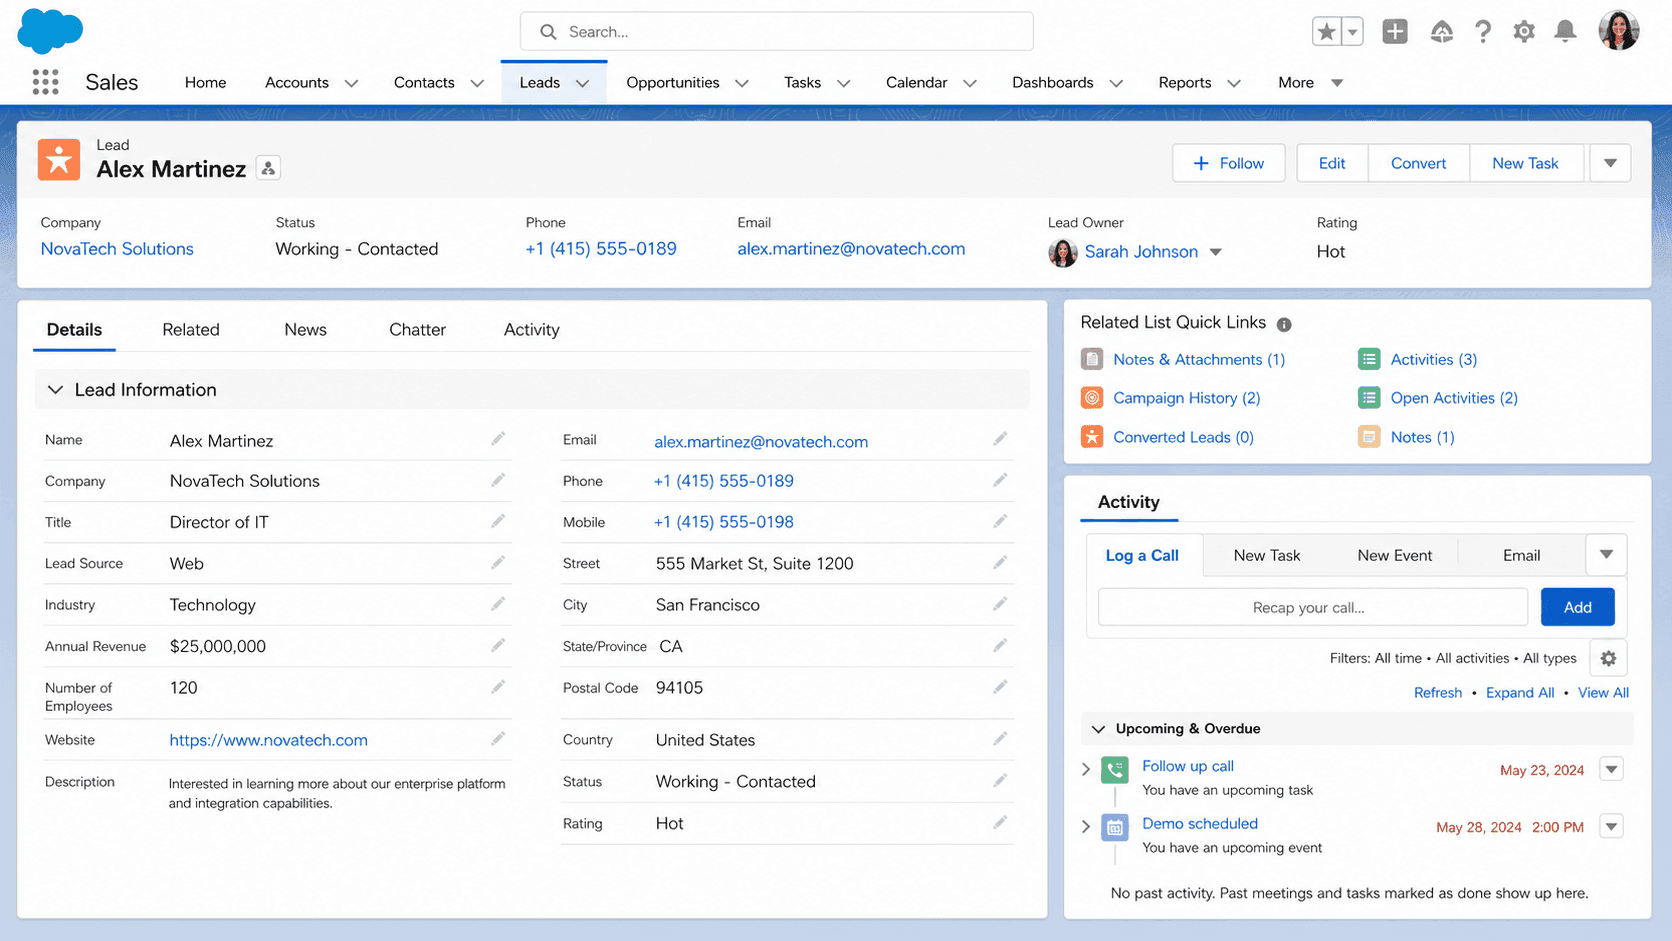Go to the Home navigation tab

[205, 83]
